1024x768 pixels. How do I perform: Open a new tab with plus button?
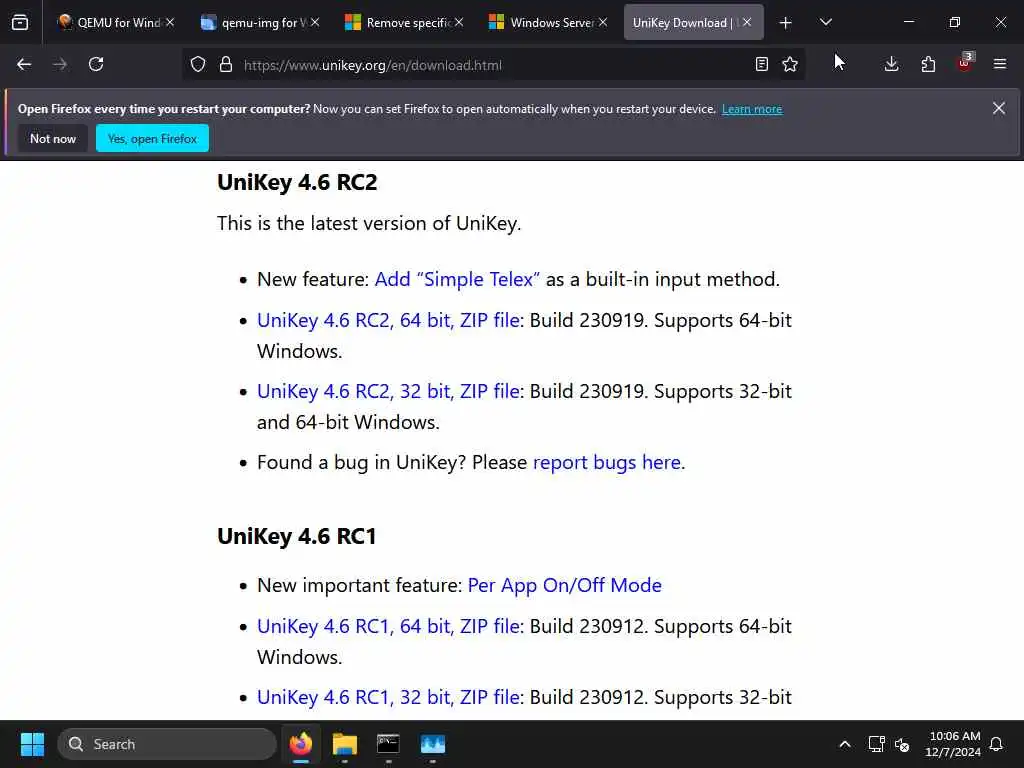786,23
